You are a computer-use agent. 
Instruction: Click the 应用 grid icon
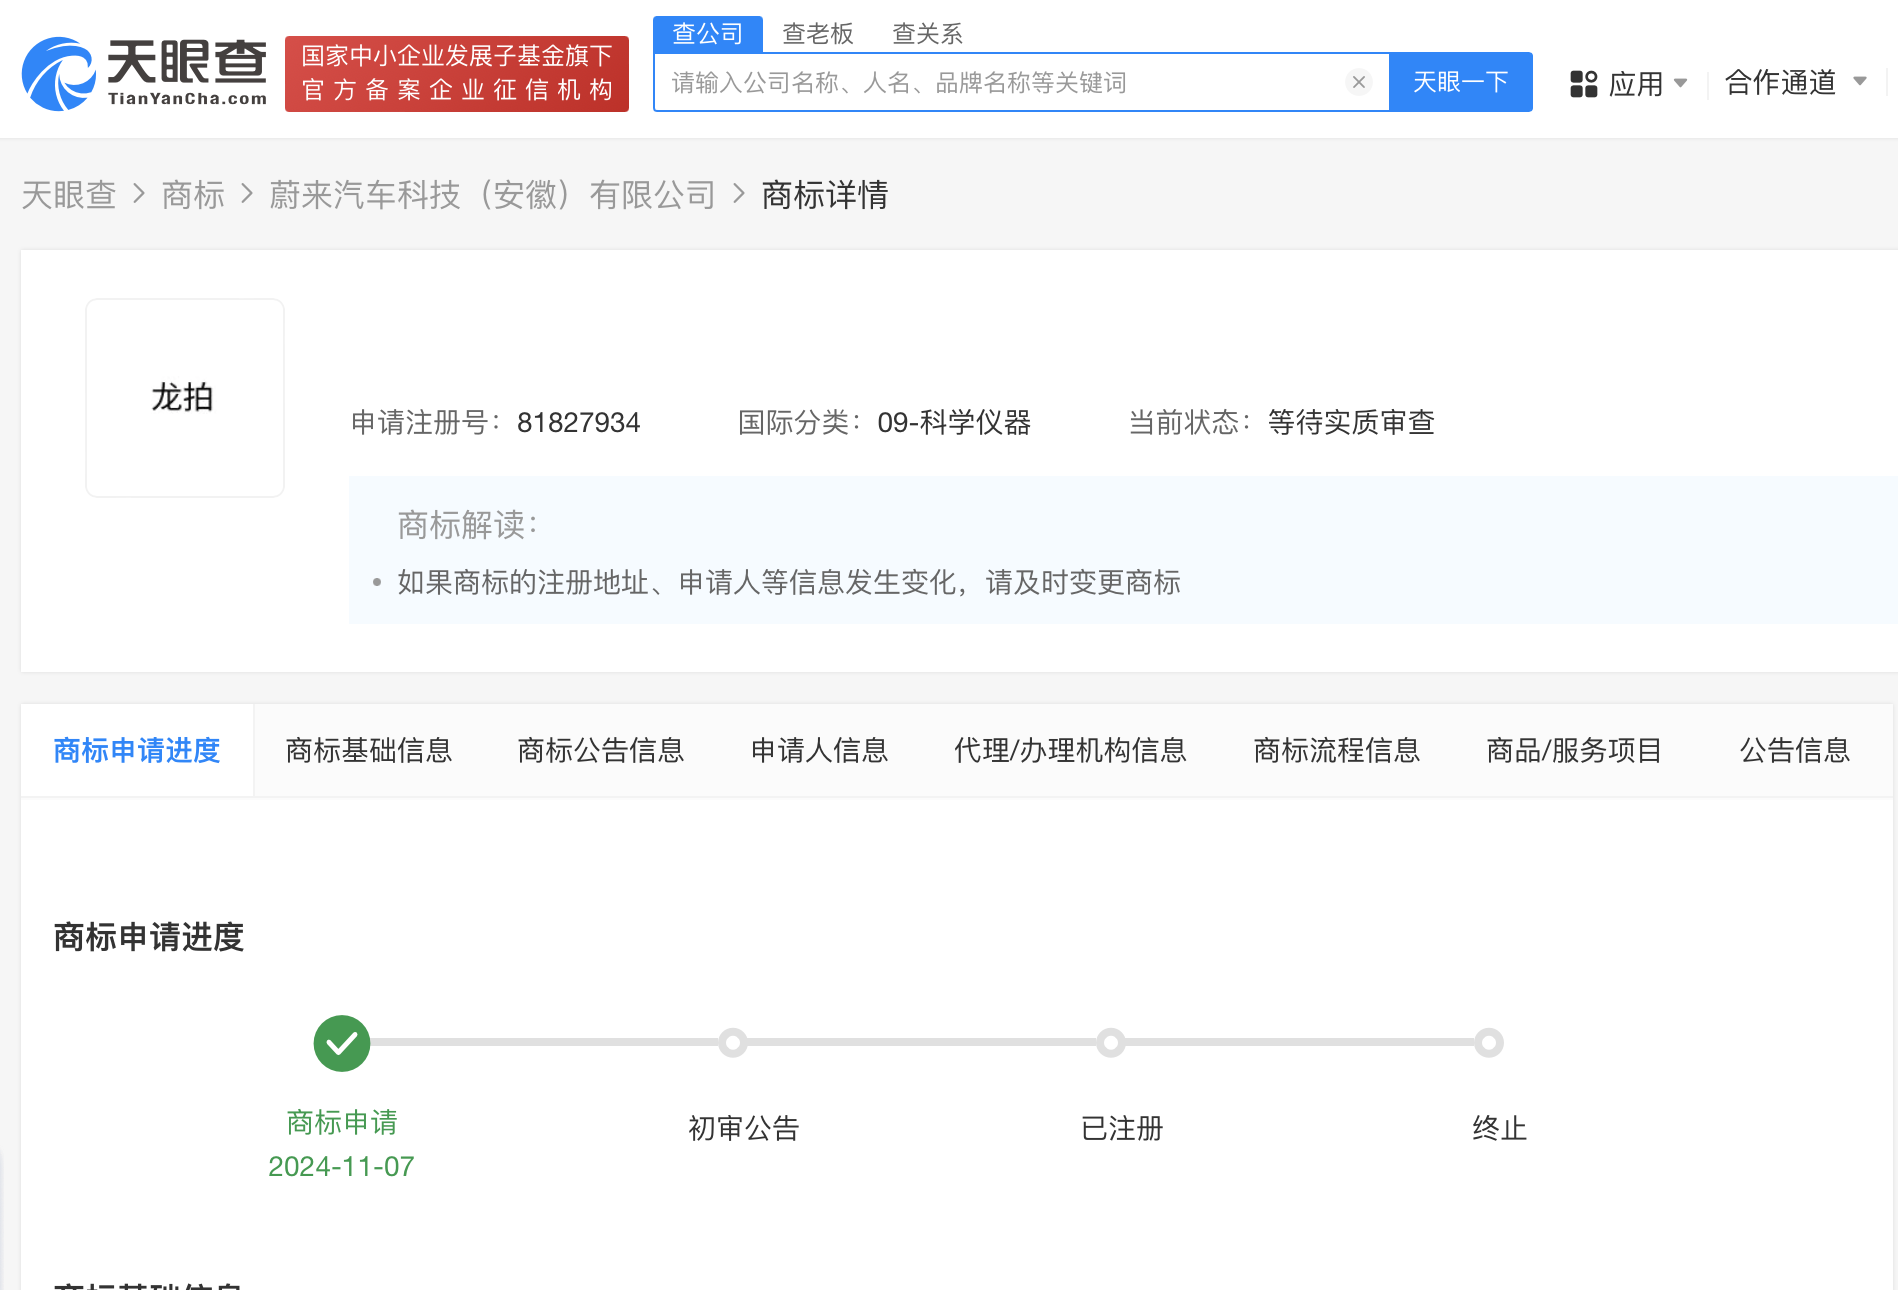click(1583, 83)
